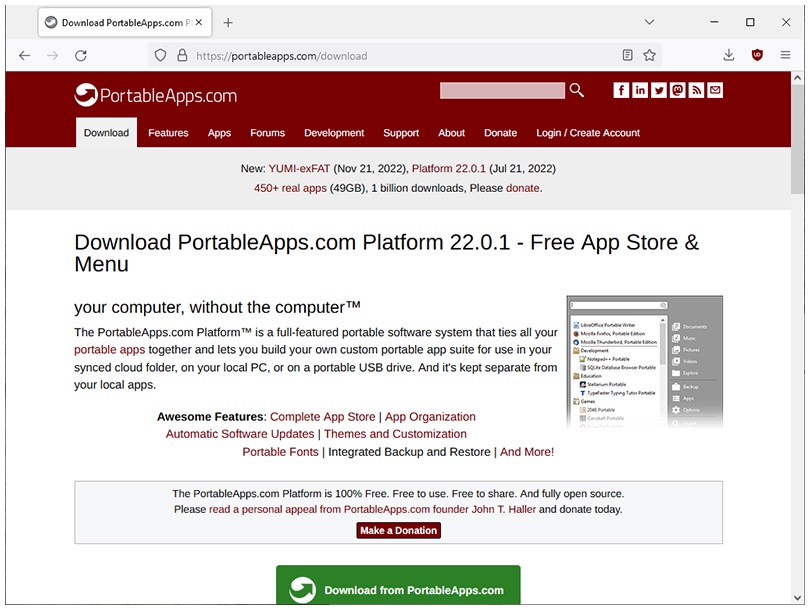Bookmark this page with the star icon

pyautogui.click(x=650, y=56)
